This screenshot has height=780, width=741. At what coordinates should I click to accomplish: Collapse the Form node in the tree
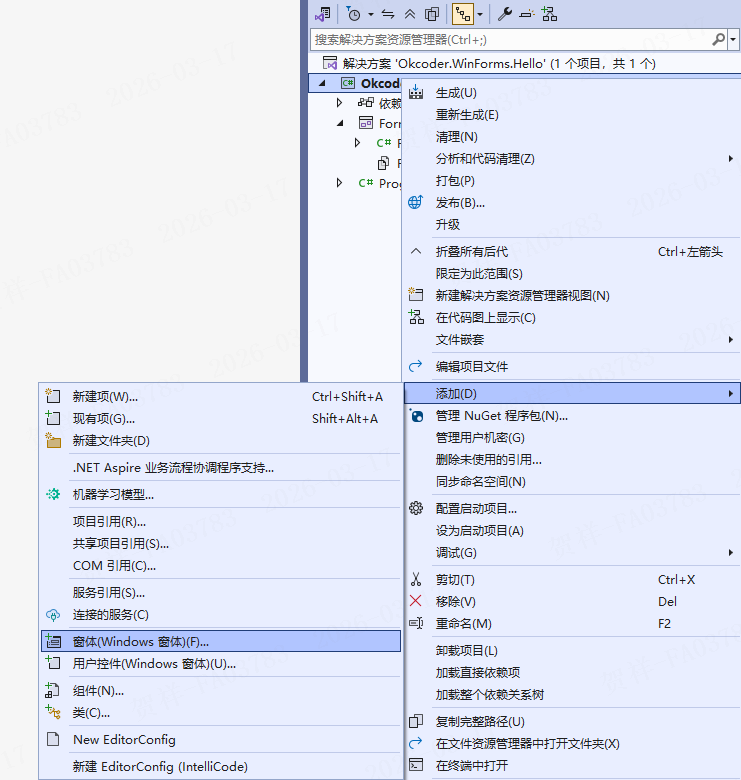click(x=340, y=123)
